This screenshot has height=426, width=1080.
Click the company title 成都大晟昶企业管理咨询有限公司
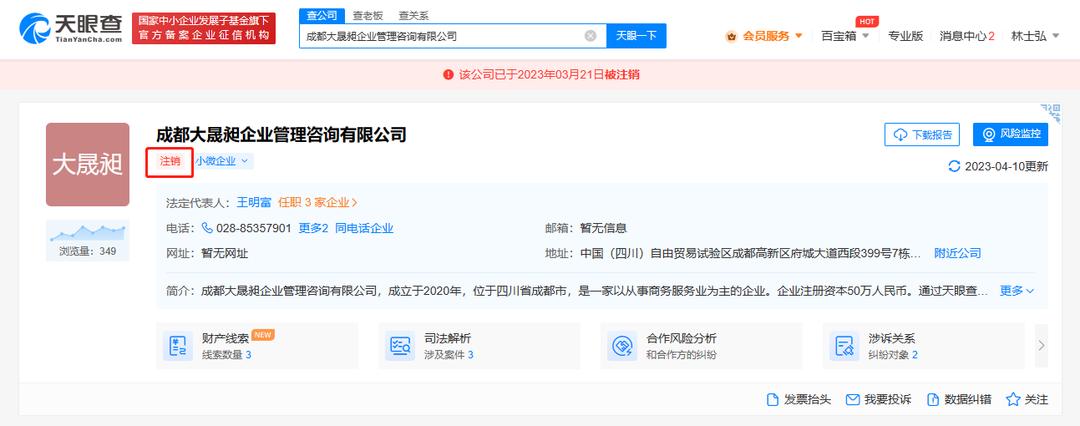pos(281,134)
